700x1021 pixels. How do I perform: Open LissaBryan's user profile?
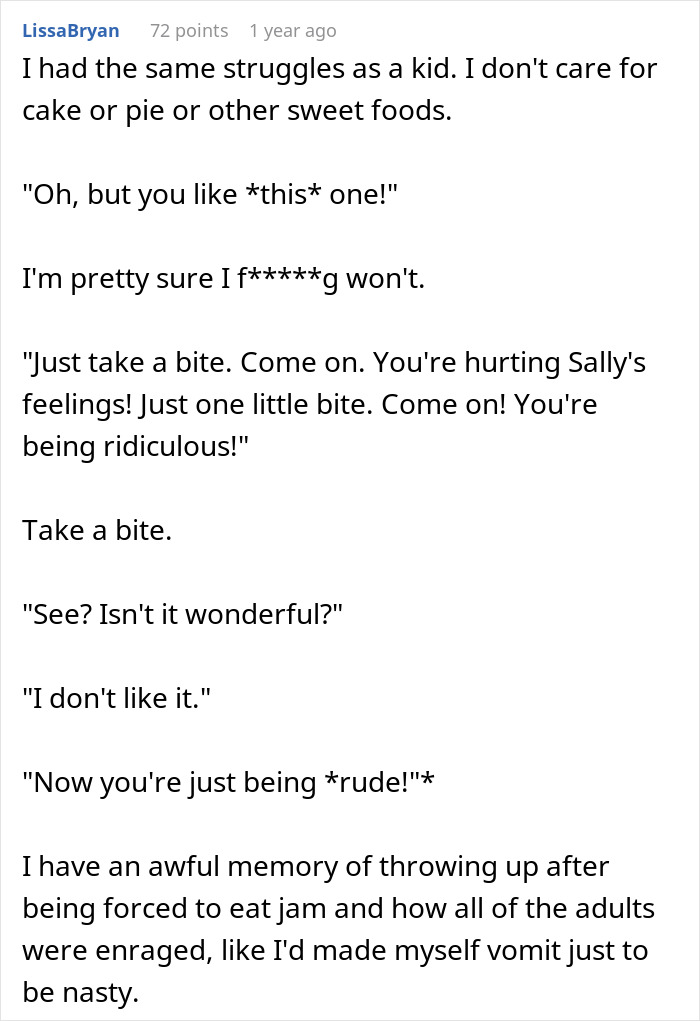70,31
